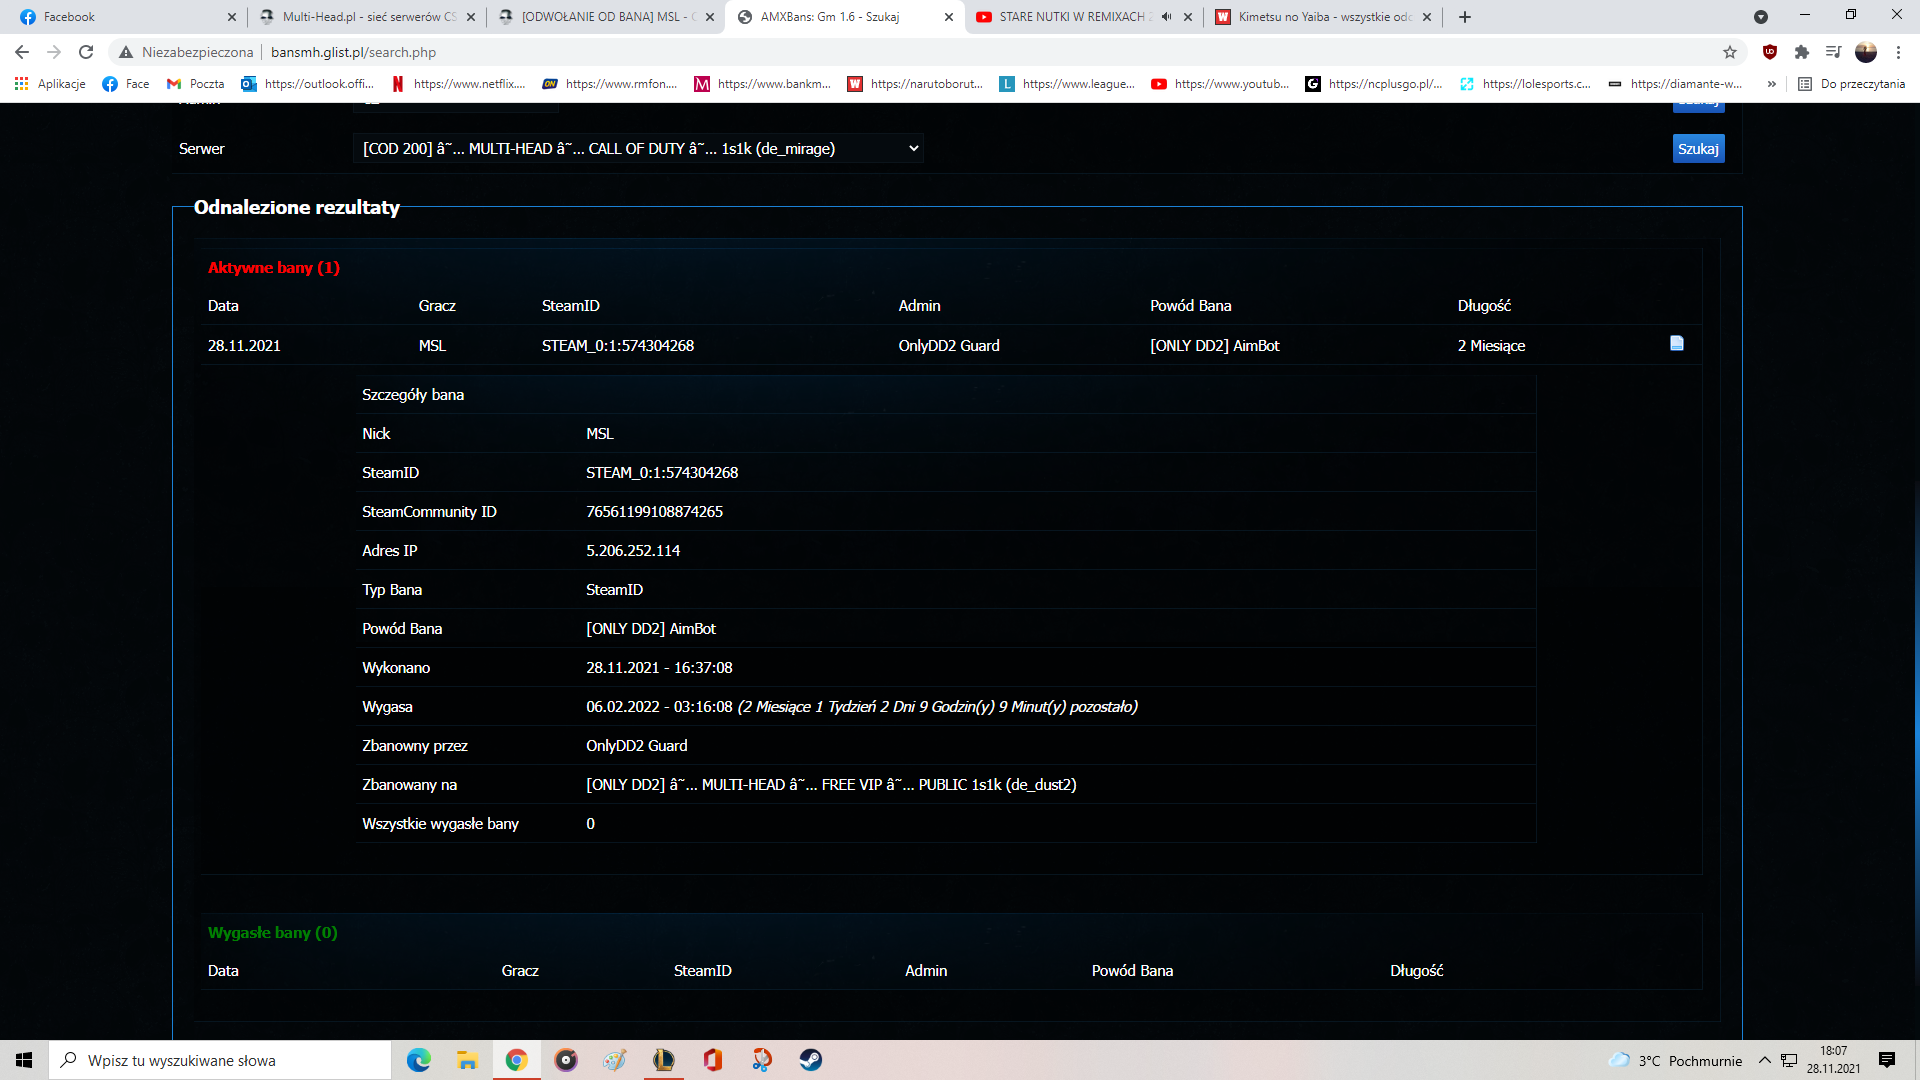Reload the page with refresh icon

(x=86, y=52)
